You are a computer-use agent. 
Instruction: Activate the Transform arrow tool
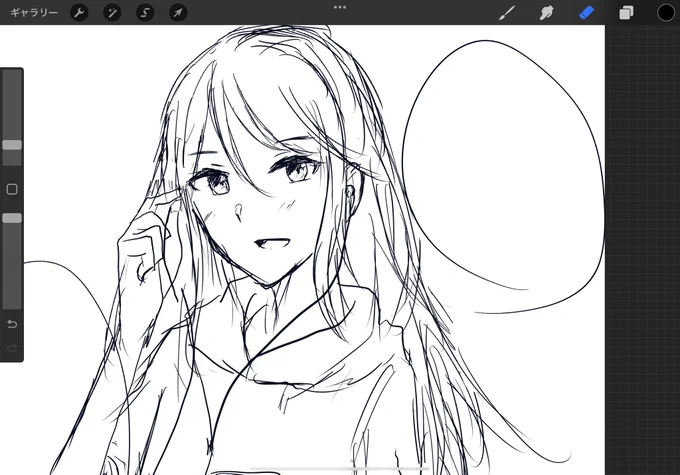[x=178, y=13]
